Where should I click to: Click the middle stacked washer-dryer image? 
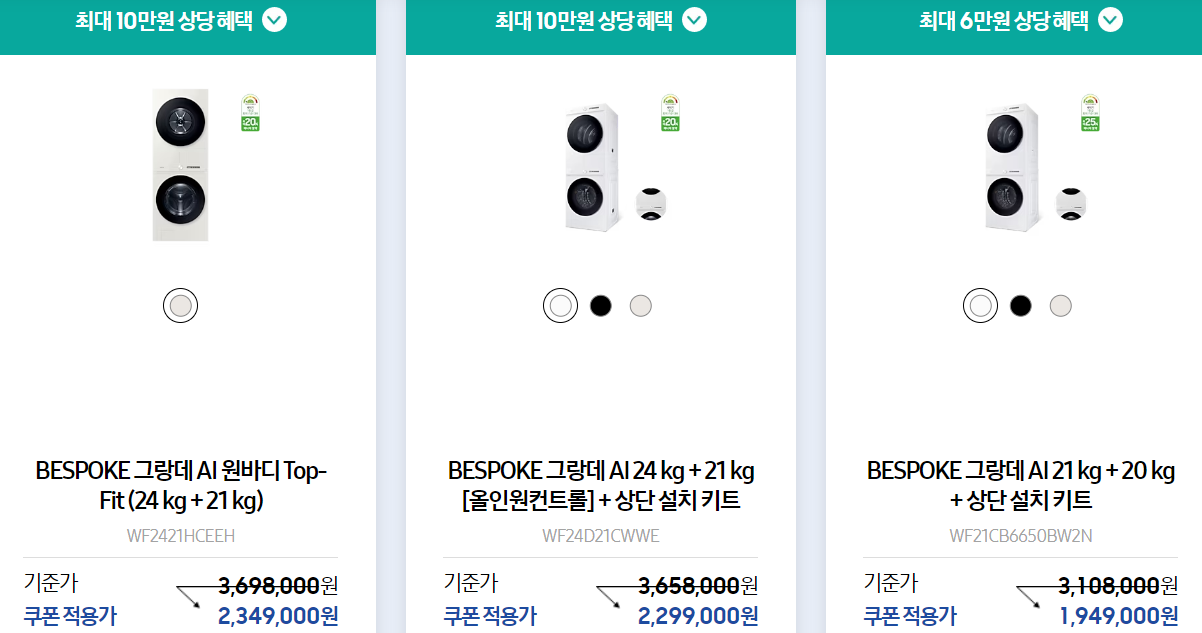[x=588, y=165]
